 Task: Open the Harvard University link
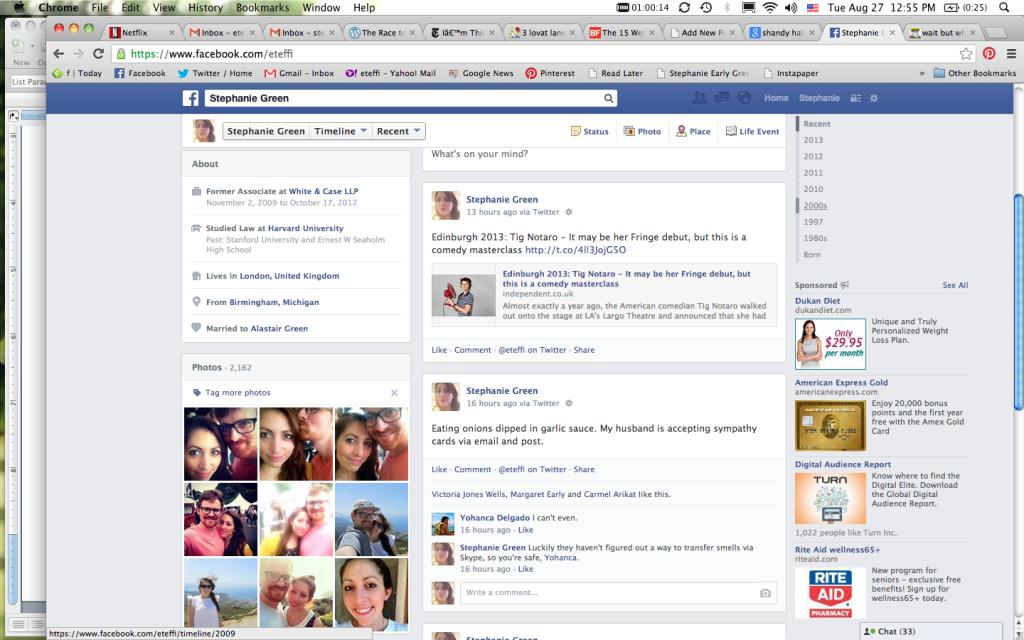[305, 229]
